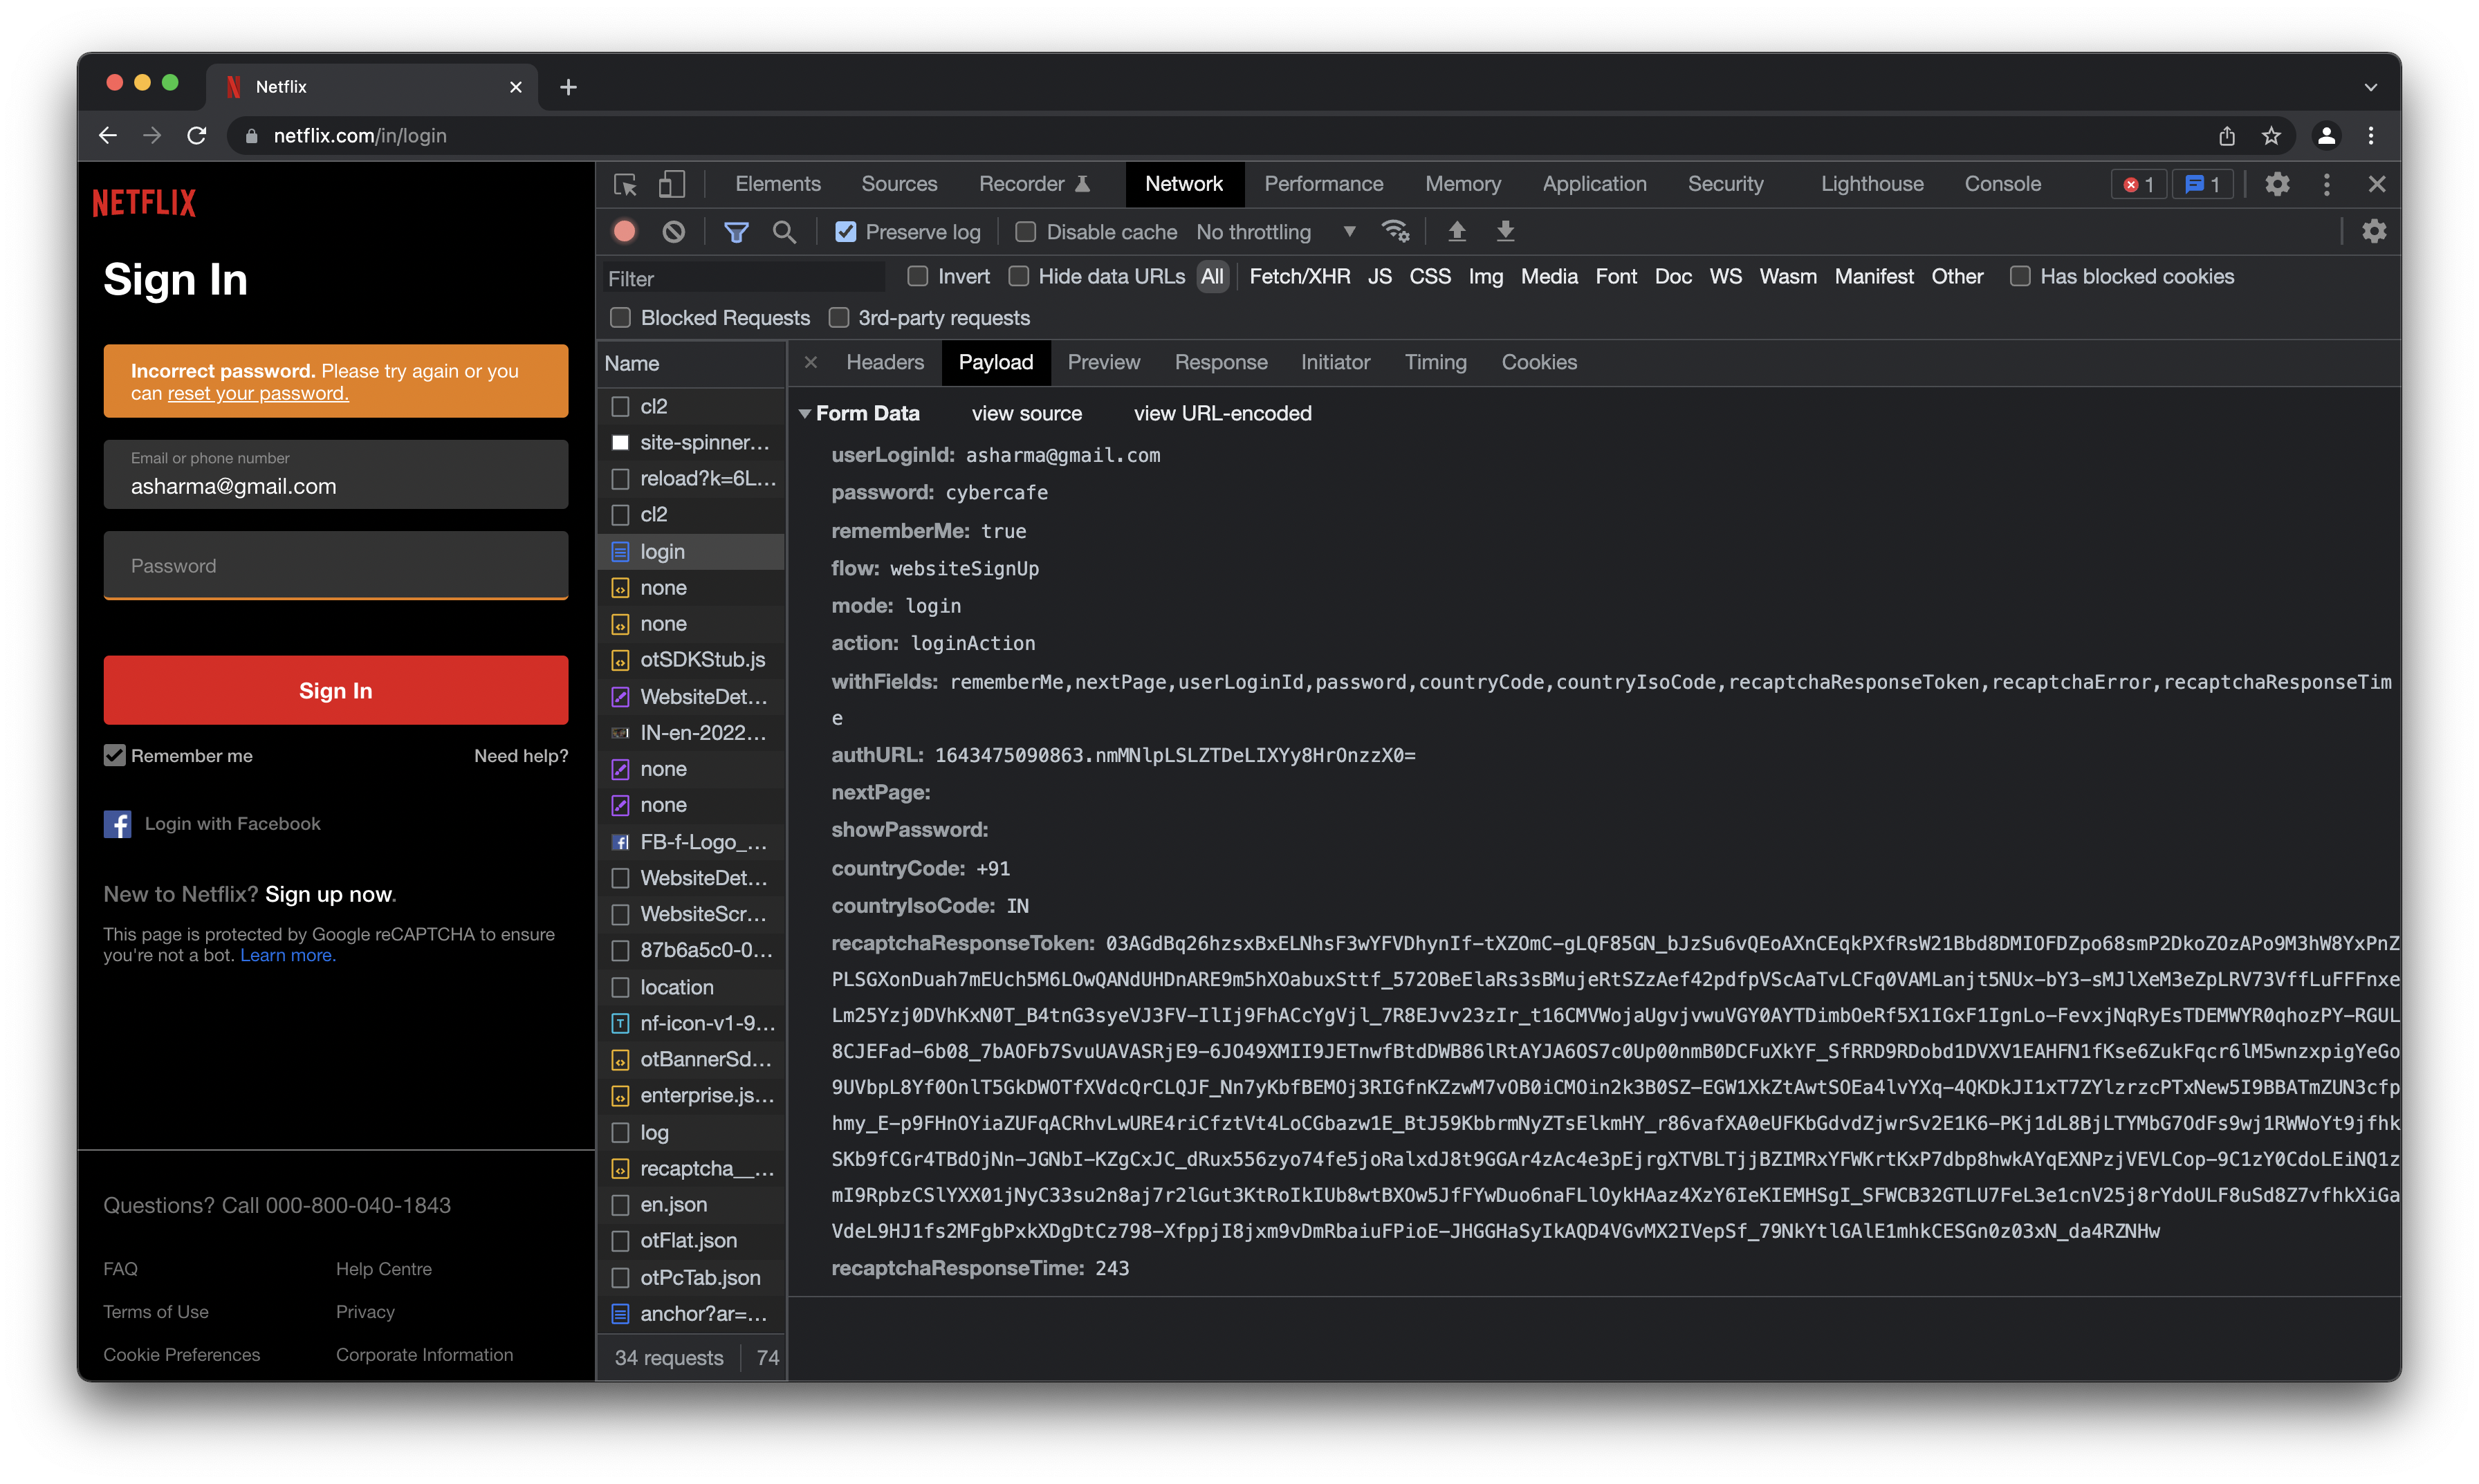This screenshot has width=2479, height=1484.
Task: Reload the Netflix page
Action: click(x=197, y=135)
